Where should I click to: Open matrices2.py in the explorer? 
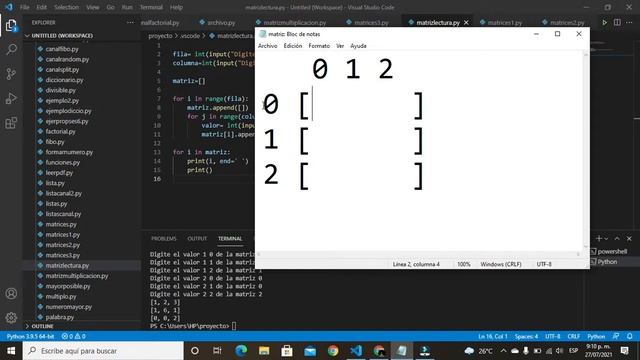point(62,245)
